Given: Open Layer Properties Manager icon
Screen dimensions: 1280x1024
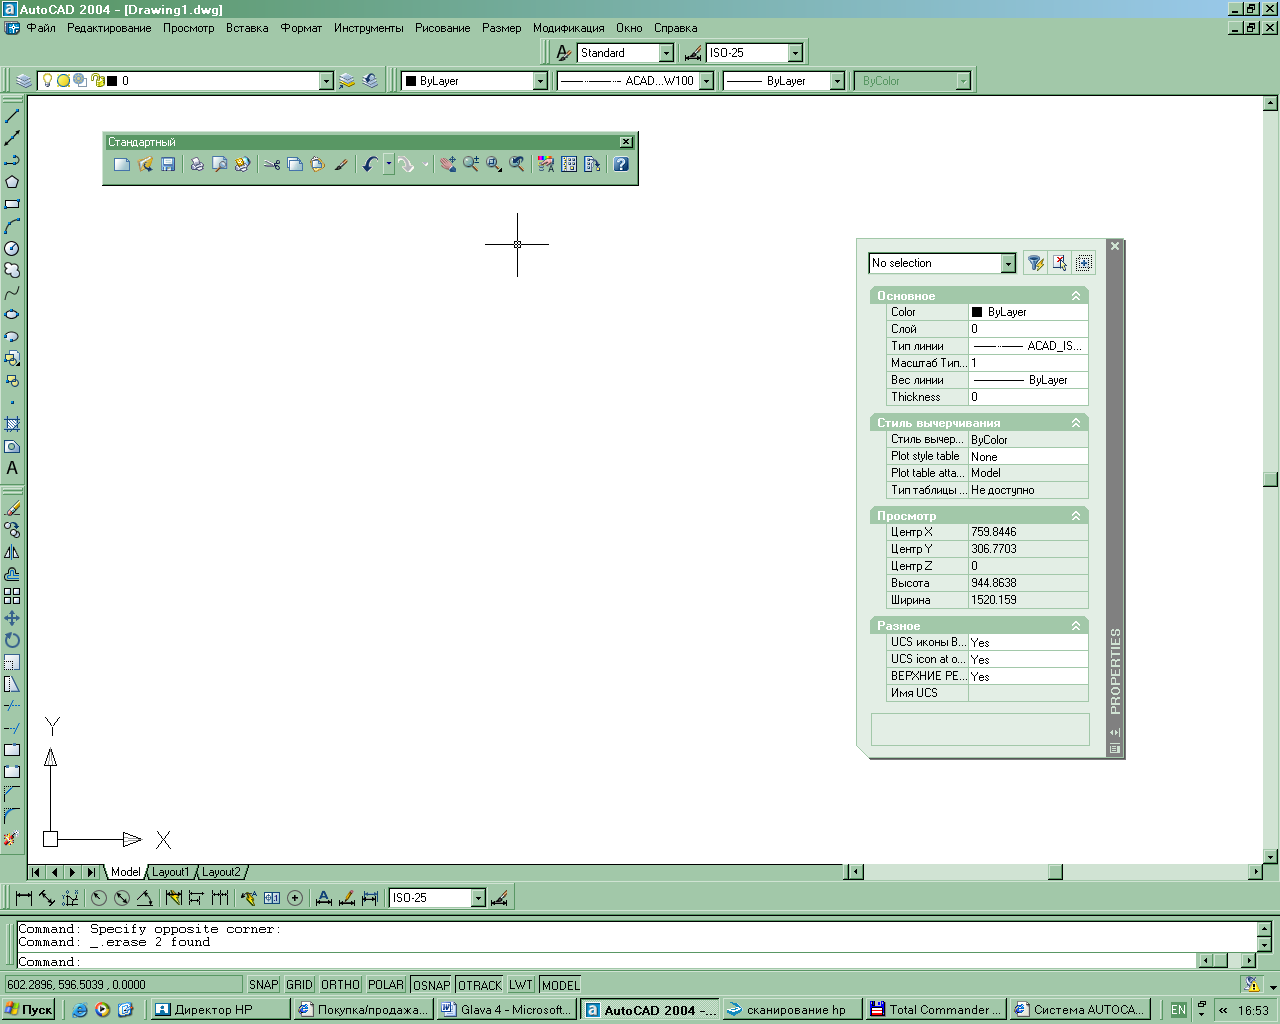Looking at the screenshot, I should (24, 81).
